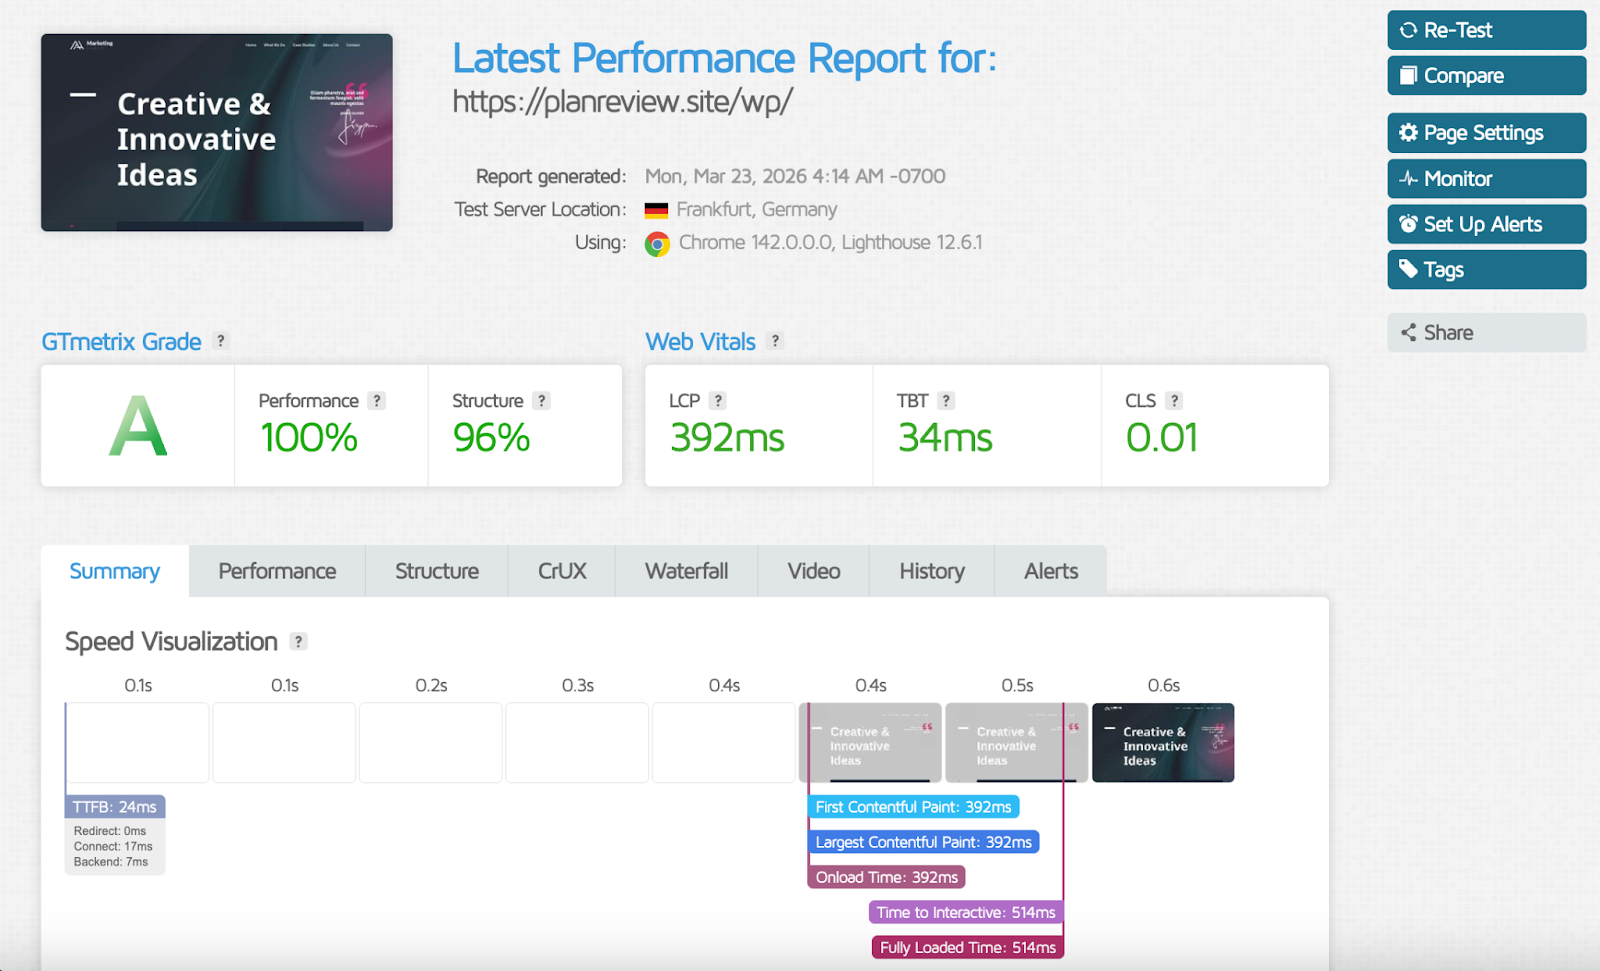Viewport: 1600px width, 971px height.
Task: Select the final filmstrip frame thumbnail
Action: [1163, 742]
